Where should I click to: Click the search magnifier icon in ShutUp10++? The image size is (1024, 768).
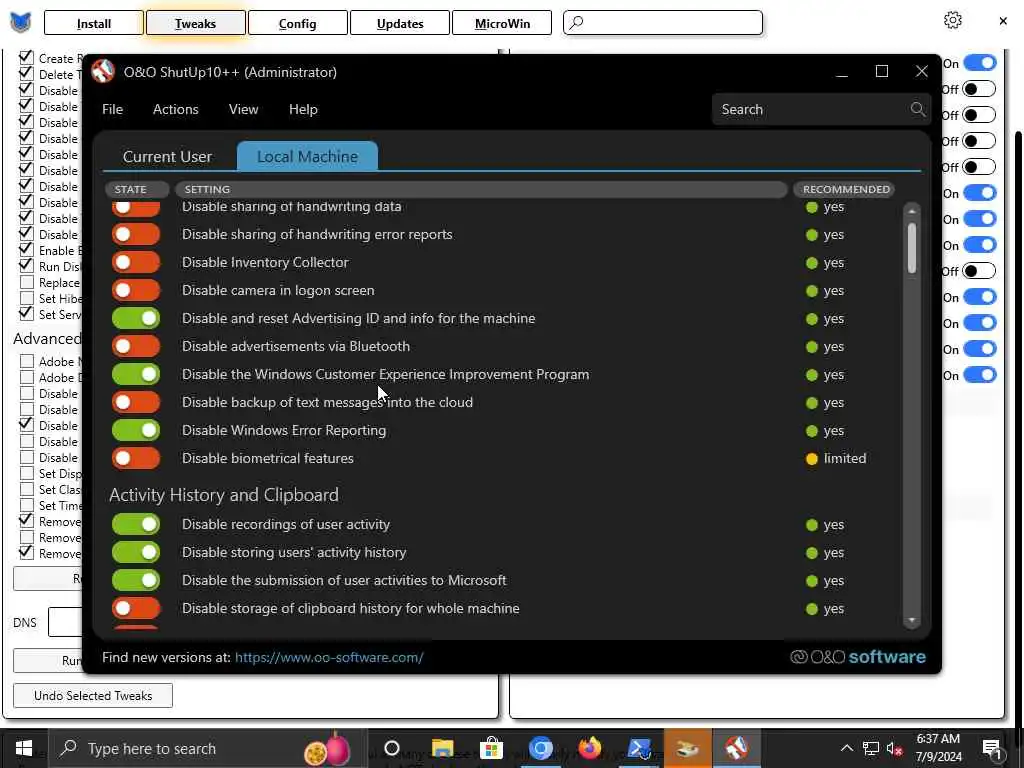tap(918, 109)
